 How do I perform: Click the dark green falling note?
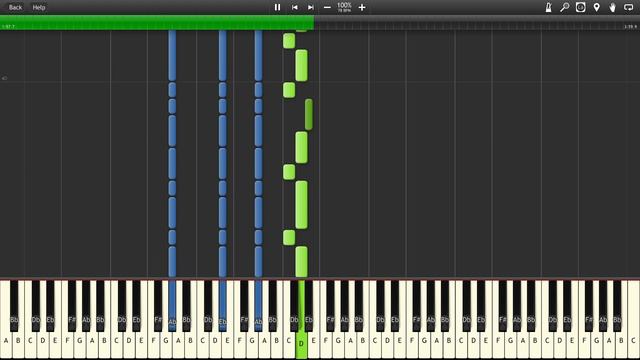pyautogui.click(x=309, y=114)
